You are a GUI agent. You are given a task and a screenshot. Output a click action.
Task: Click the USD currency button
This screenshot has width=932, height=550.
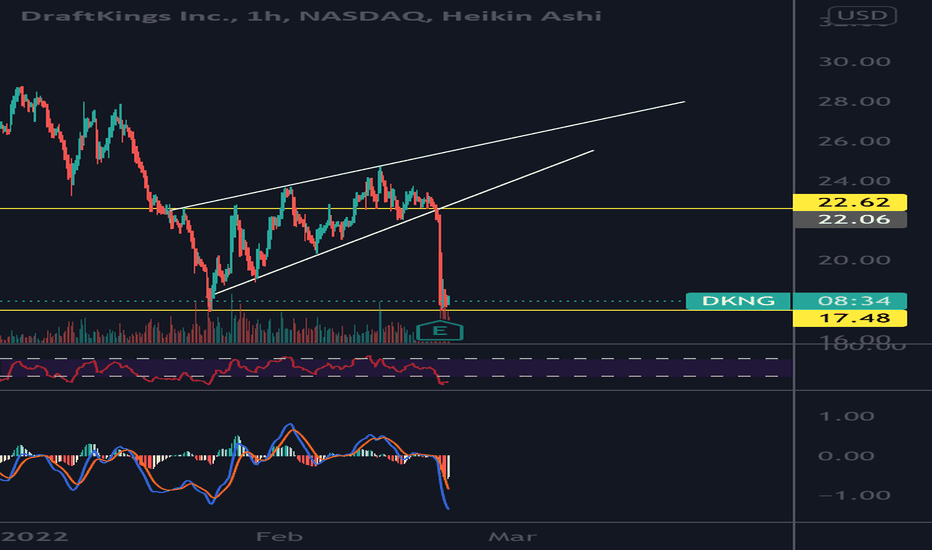(x=862, y=15)
